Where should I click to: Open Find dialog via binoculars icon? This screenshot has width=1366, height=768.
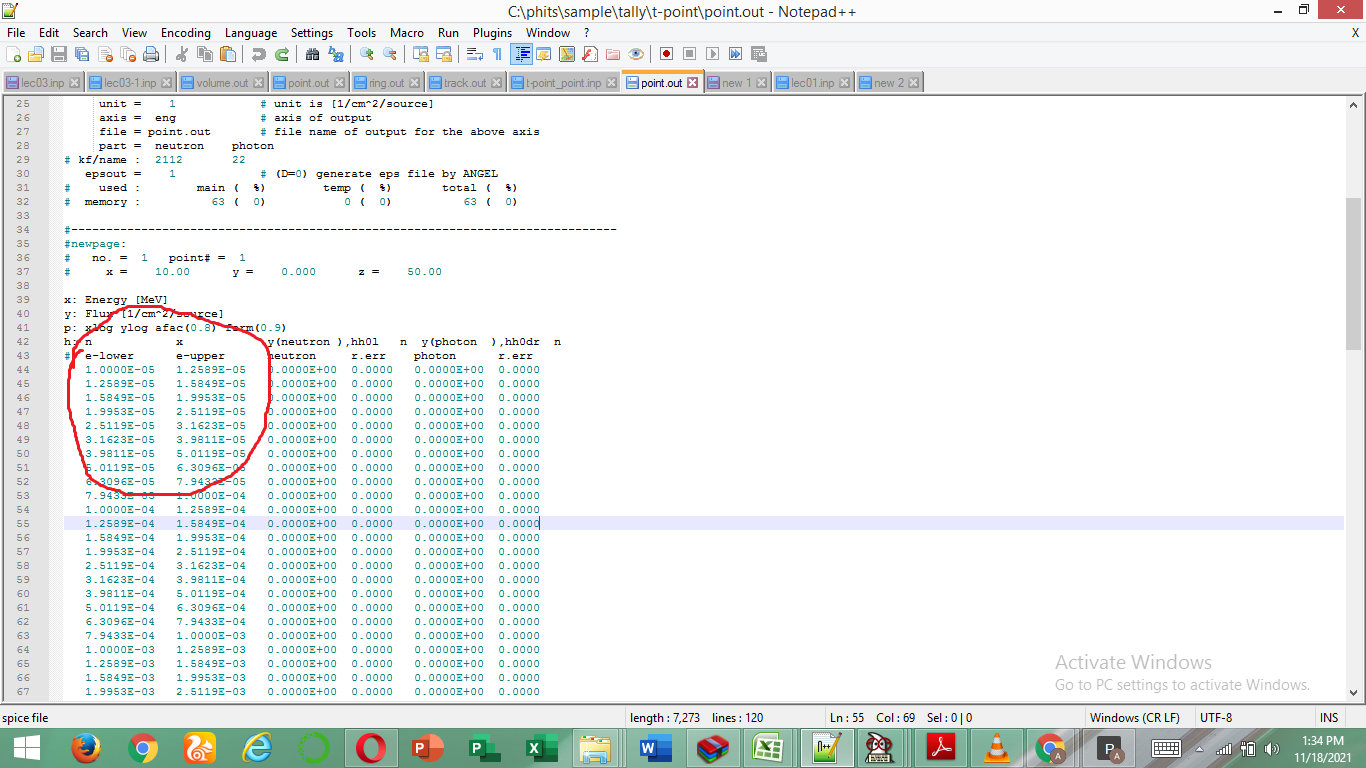click(313, 54)
